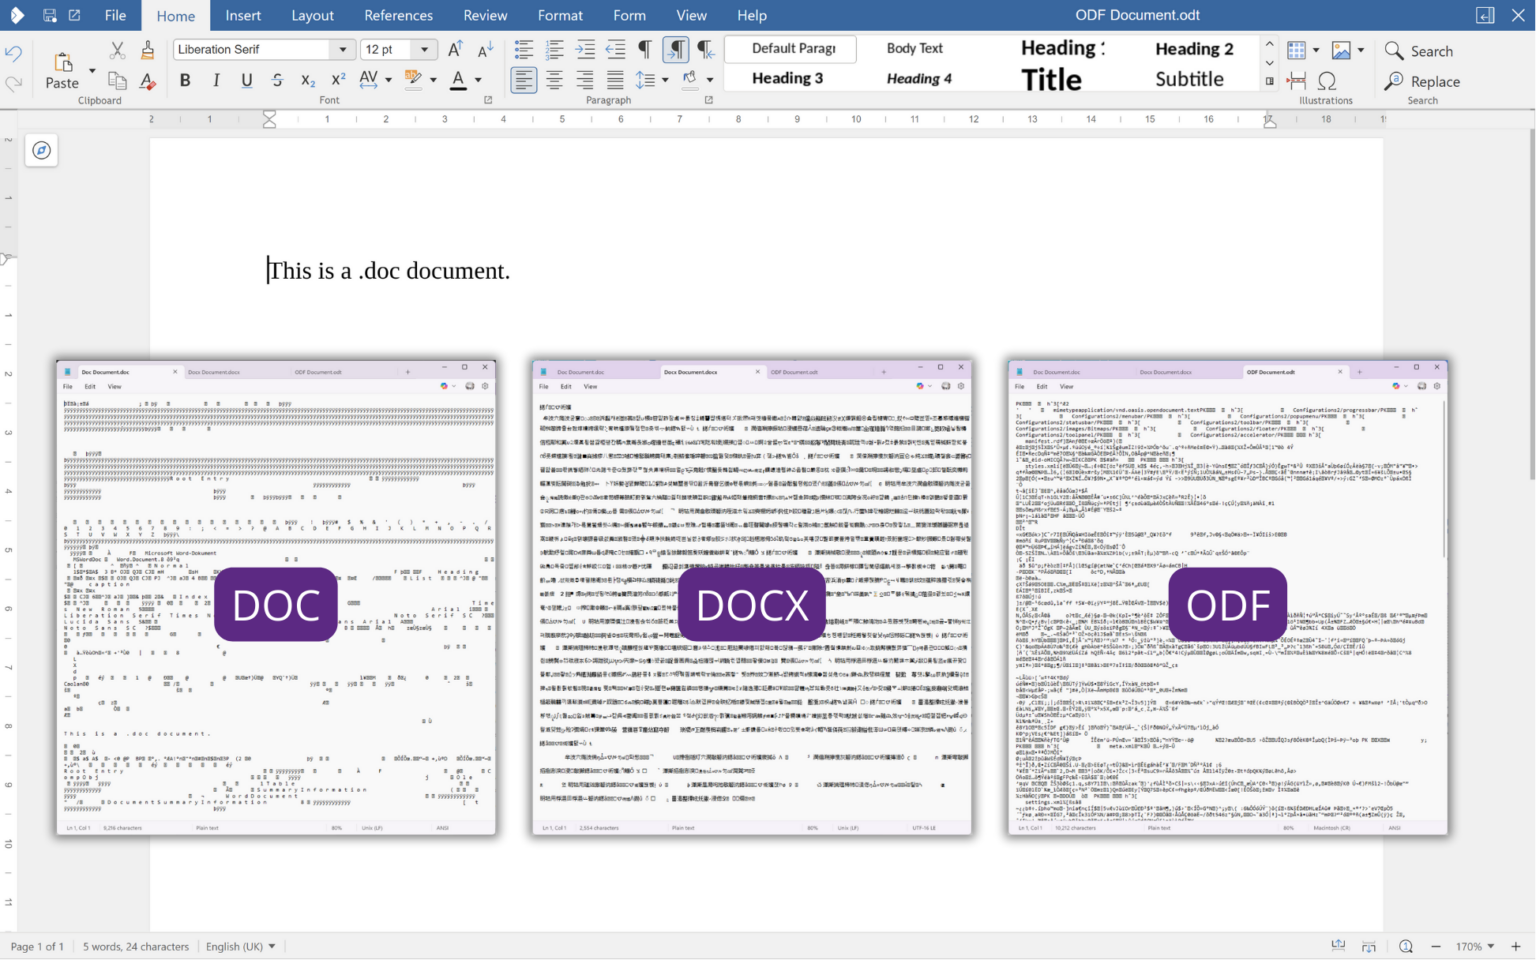Toggle formatting marks display
Screen dimensions: 1536x960
[x=645, y=47]
